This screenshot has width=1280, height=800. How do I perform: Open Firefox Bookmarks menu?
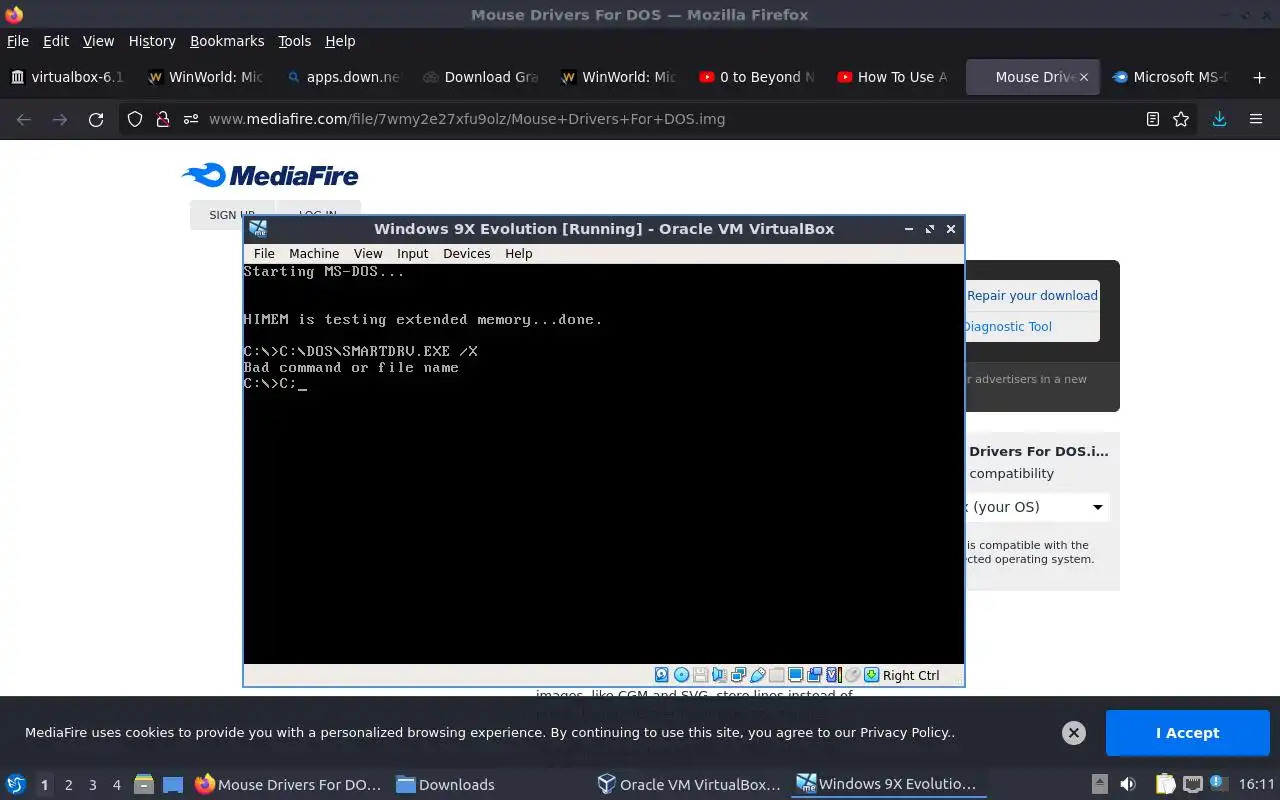(x=227, y=41)
